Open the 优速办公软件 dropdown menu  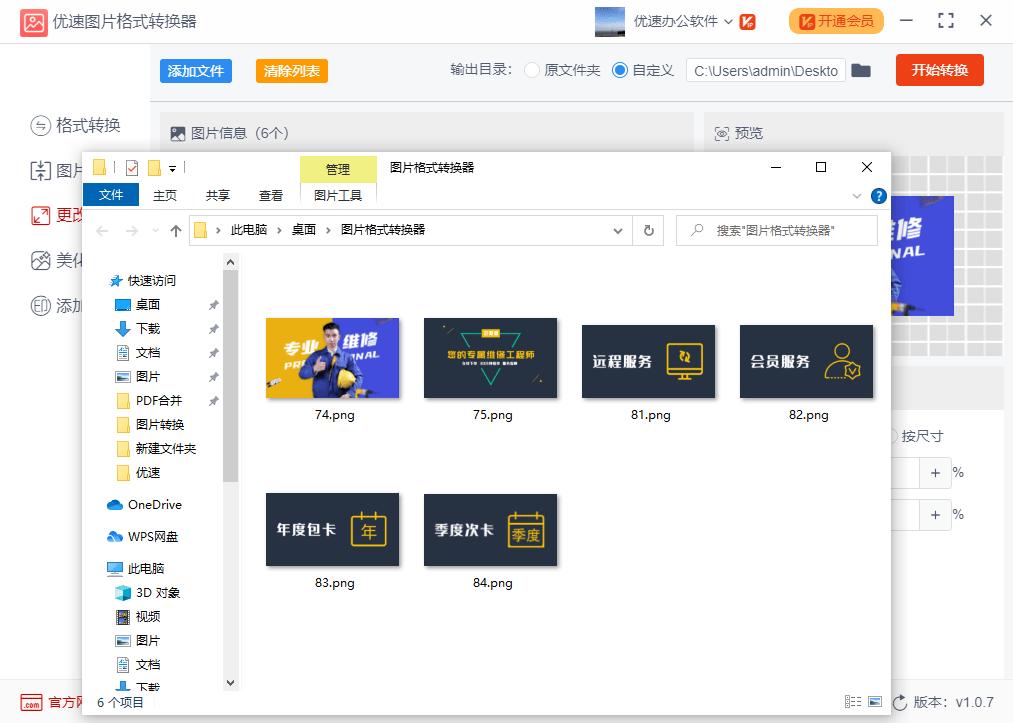(691, 19)
